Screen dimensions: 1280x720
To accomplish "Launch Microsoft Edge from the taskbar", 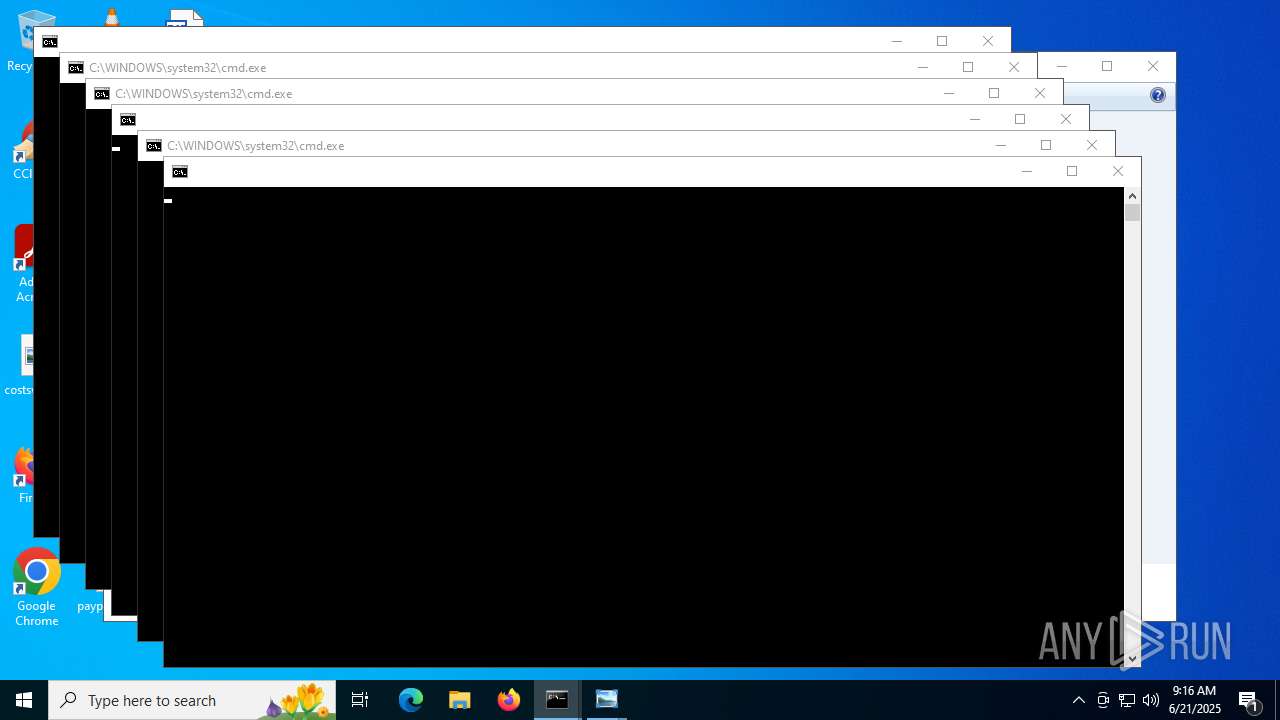I will click(411, 700).
